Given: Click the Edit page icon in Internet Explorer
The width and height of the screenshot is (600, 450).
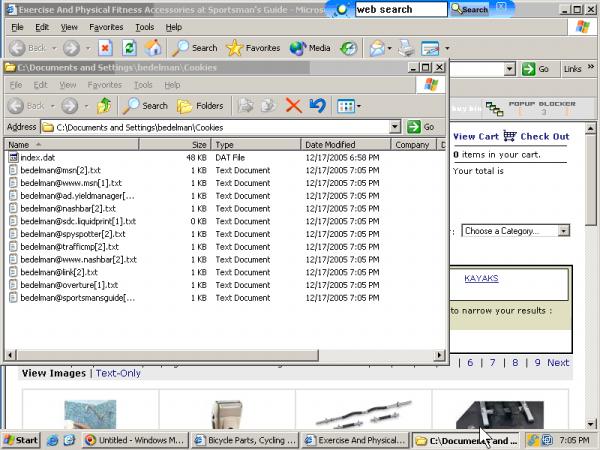Looking at the screenshot, I should (x=430, y=48).
